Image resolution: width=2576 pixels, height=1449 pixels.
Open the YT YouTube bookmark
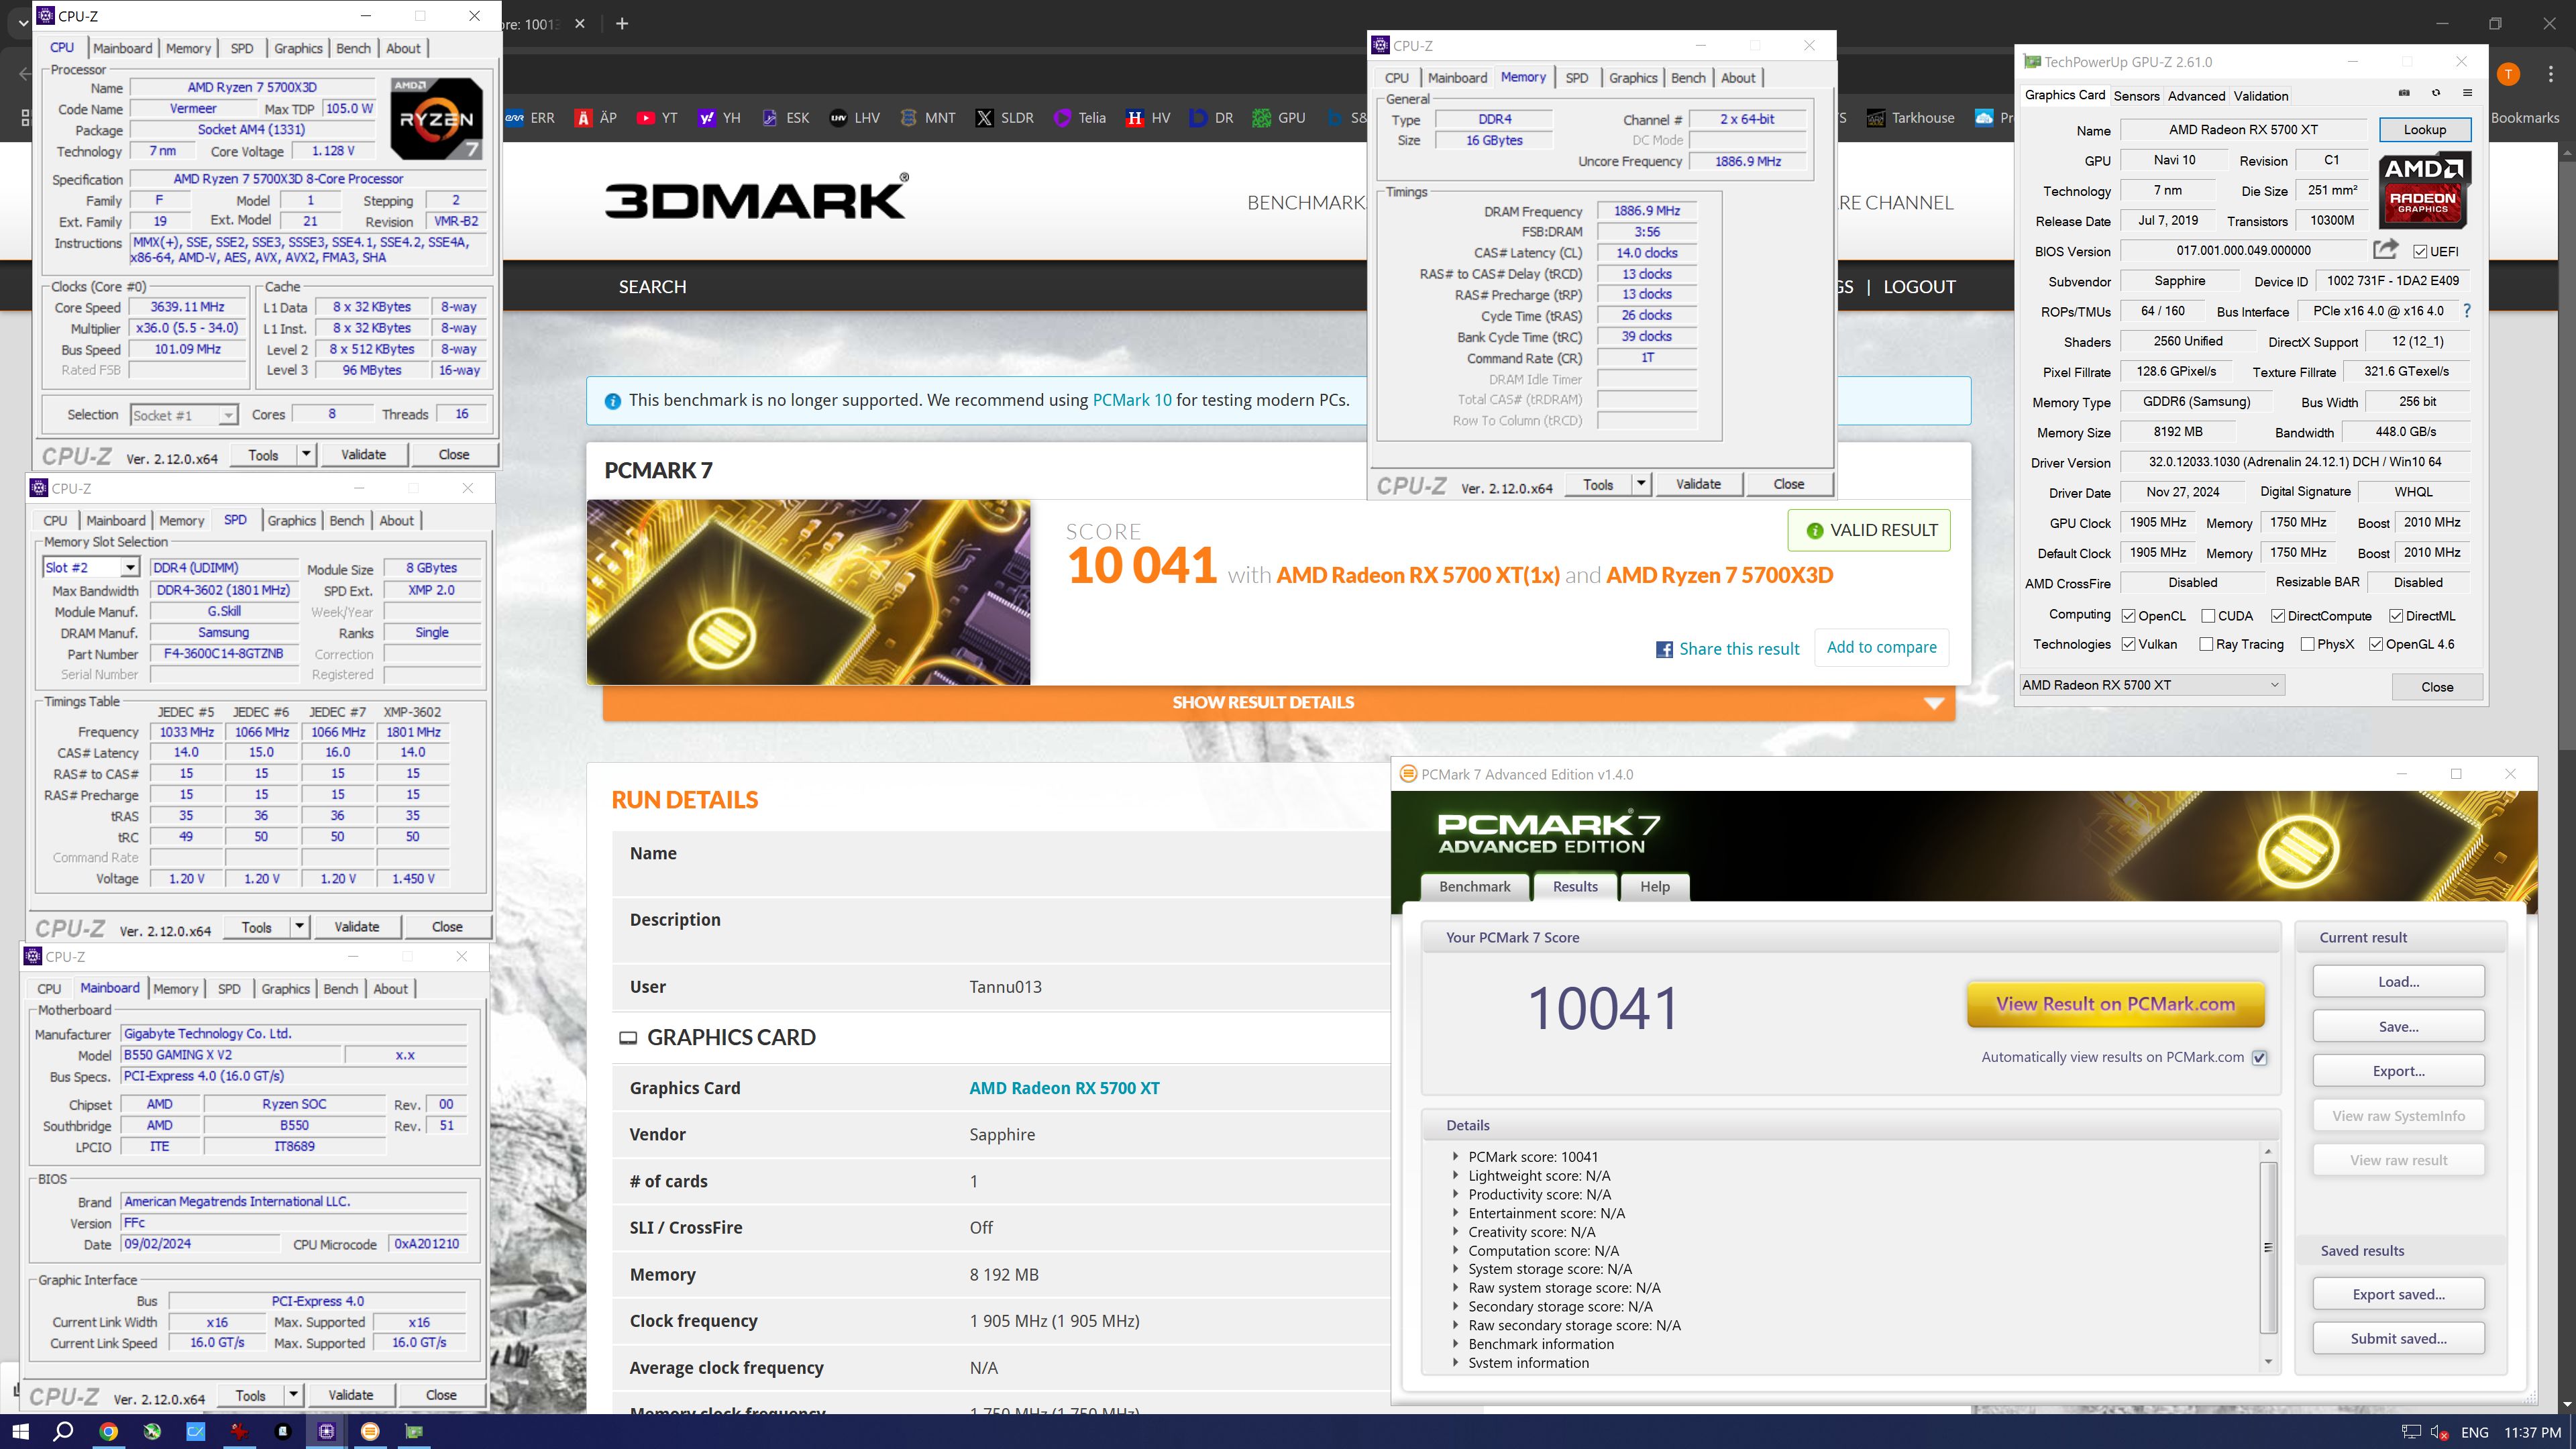pos(657,118)
